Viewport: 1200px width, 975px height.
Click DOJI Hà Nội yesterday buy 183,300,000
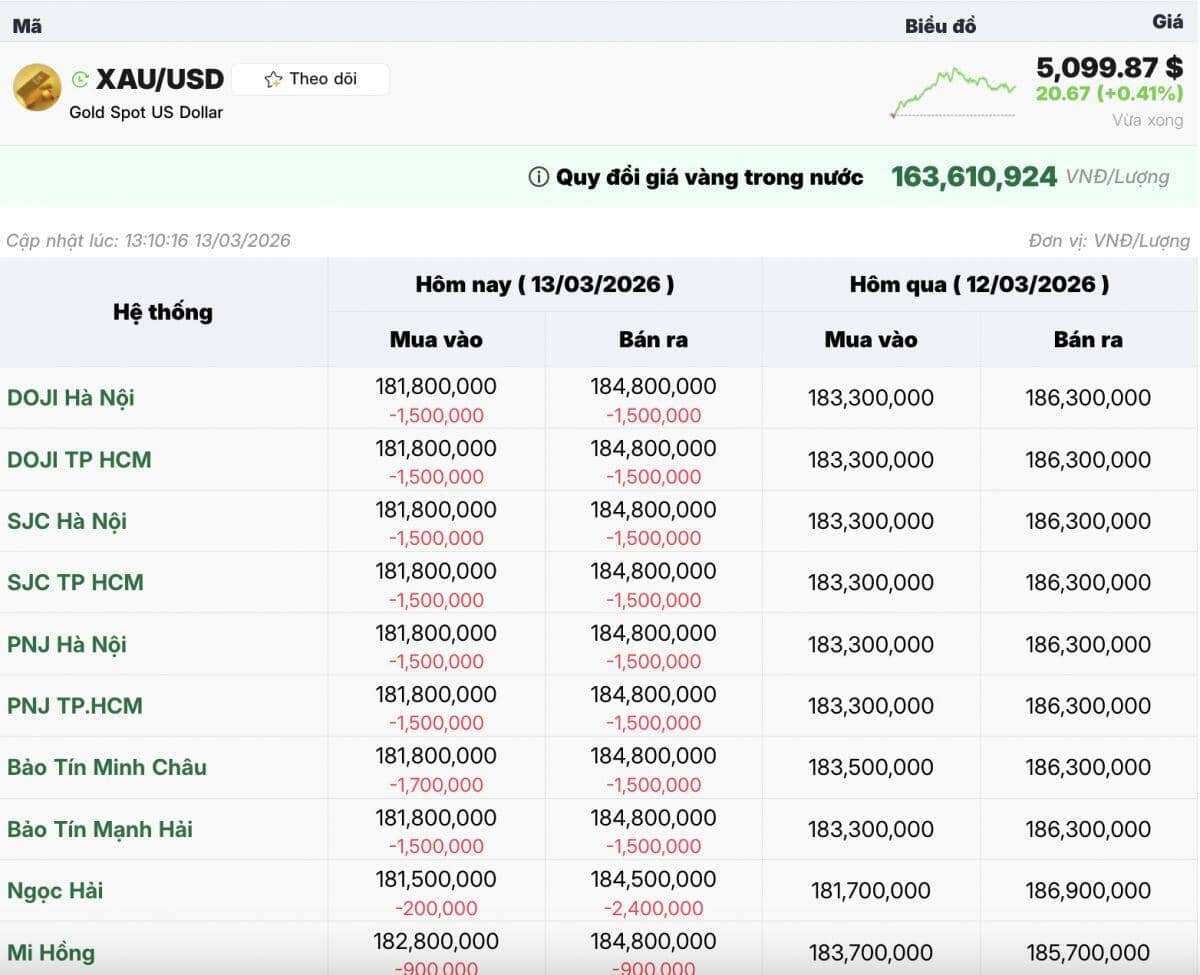click(871, 398)
